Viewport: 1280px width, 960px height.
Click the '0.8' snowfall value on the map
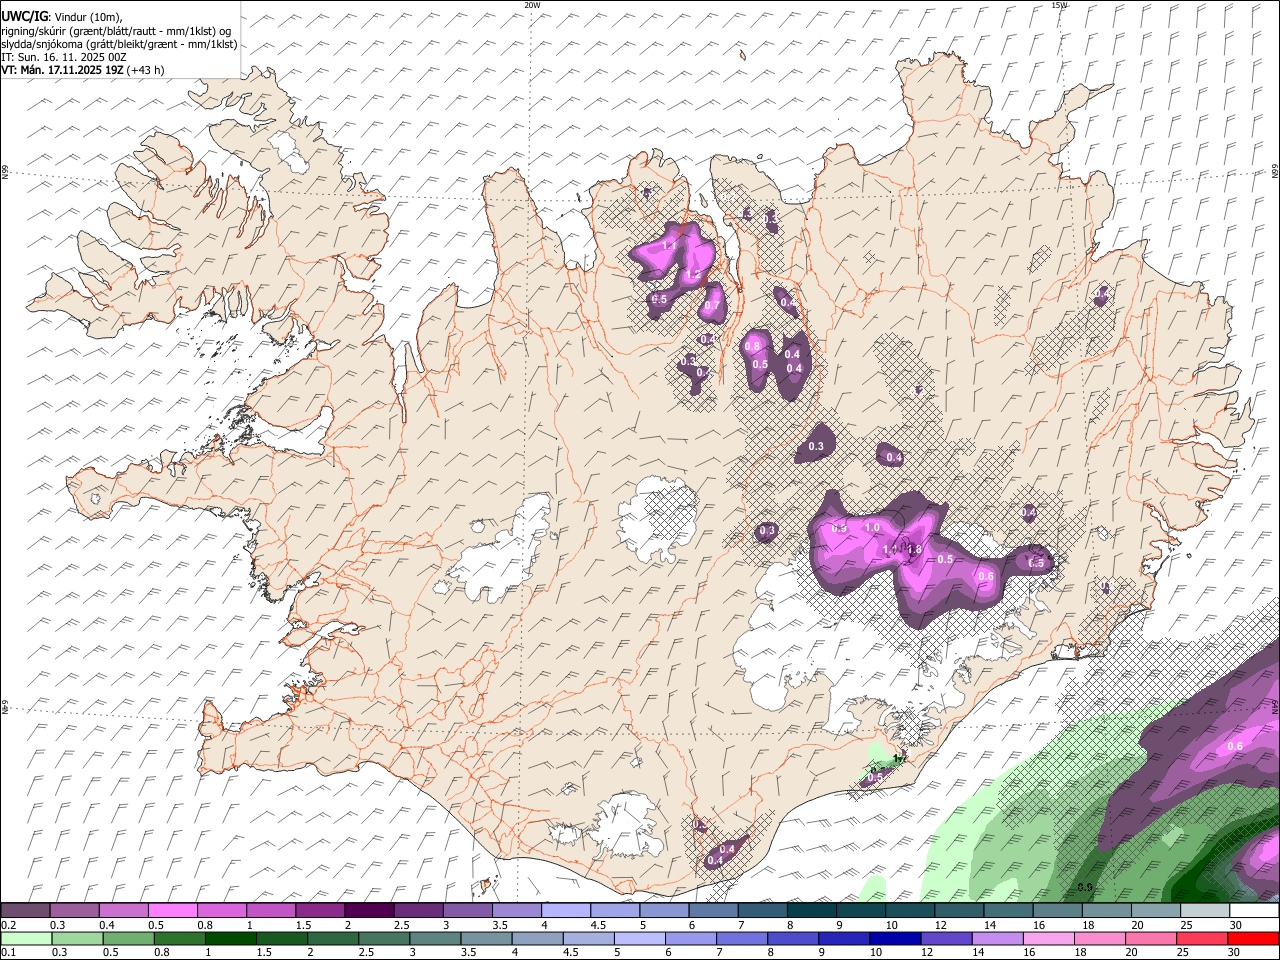point(753,346)
